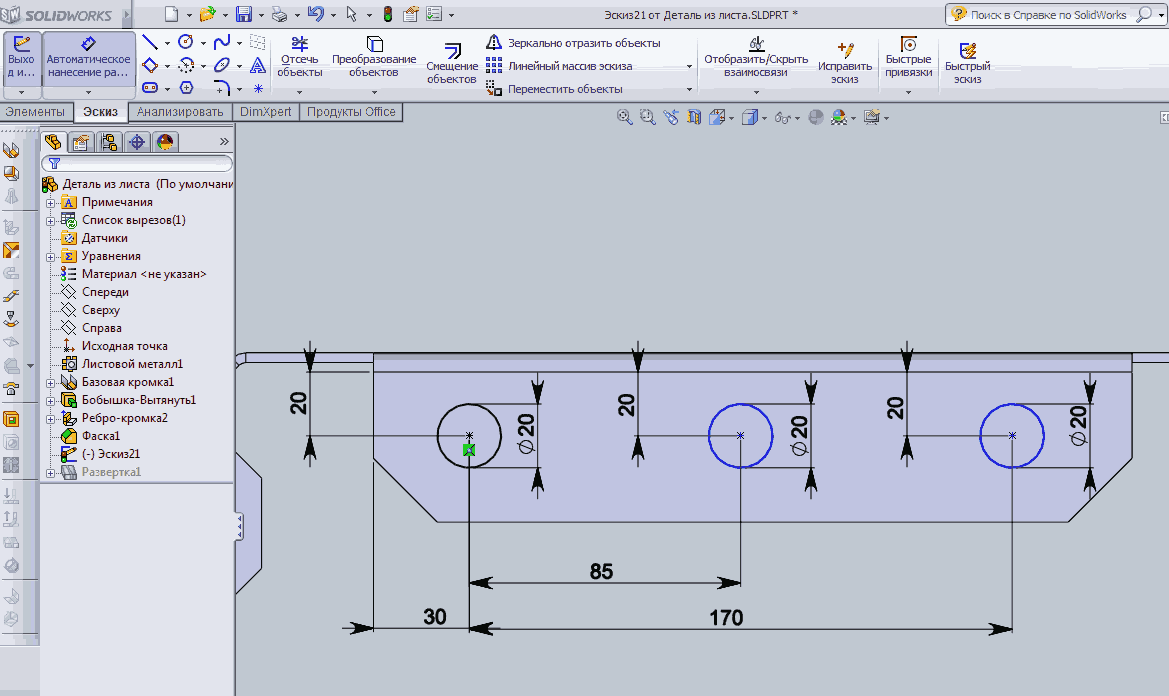Create a new document with New icon
Image resolution: width=1169 pixels, height=696 pixels.
pyautogui.click(x=171, y=14)
